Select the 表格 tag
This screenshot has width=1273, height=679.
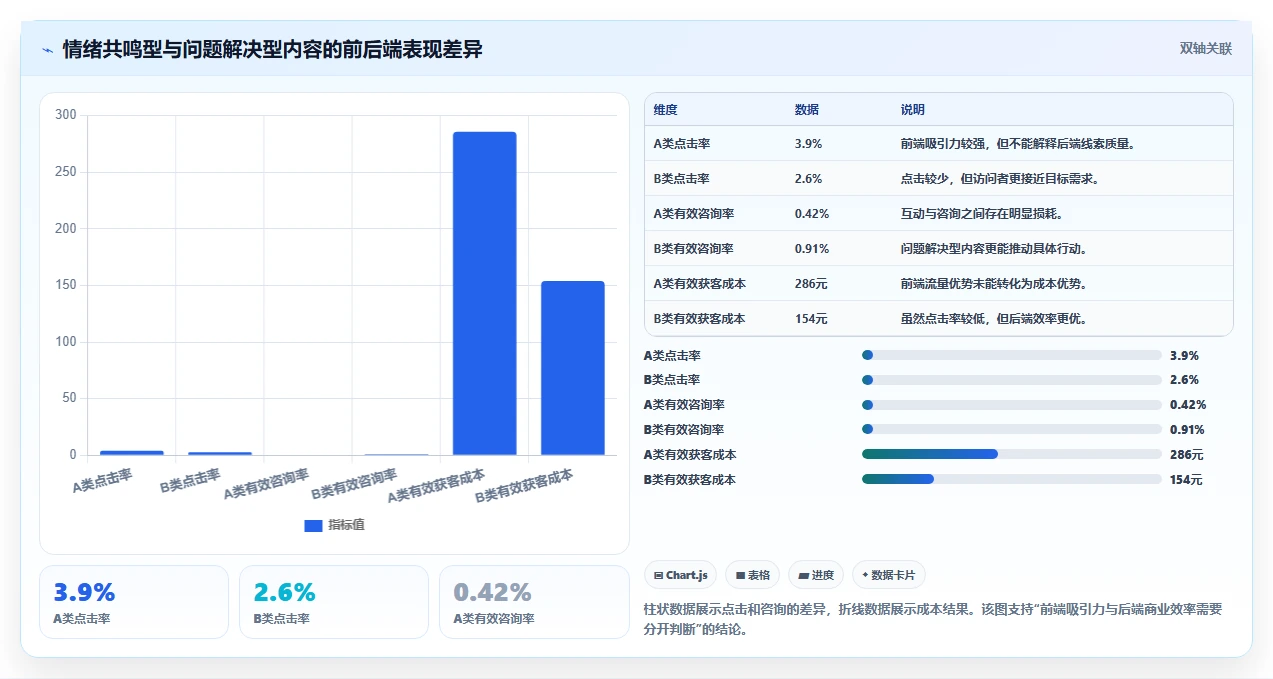(x=753, y=575)
